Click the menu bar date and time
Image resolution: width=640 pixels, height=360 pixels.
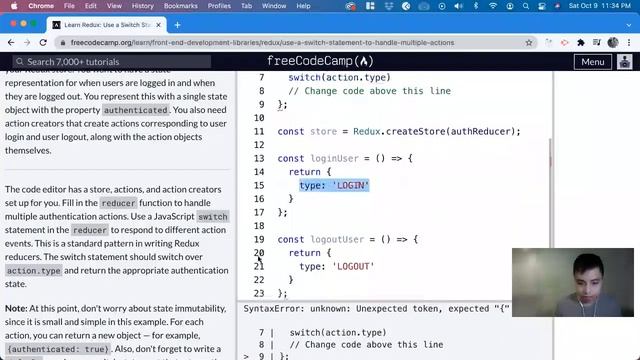(600, 6)
